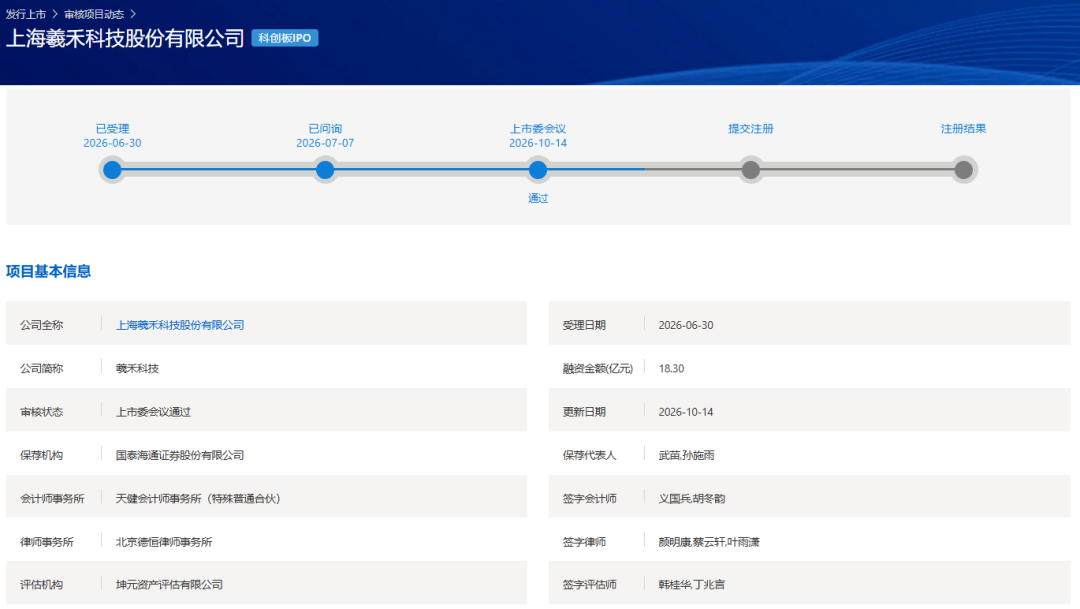Click 天健会计师事务所（特殊普通合伙）
Image resolution: width=1080 pixels, height=609 pixels.
198,499
